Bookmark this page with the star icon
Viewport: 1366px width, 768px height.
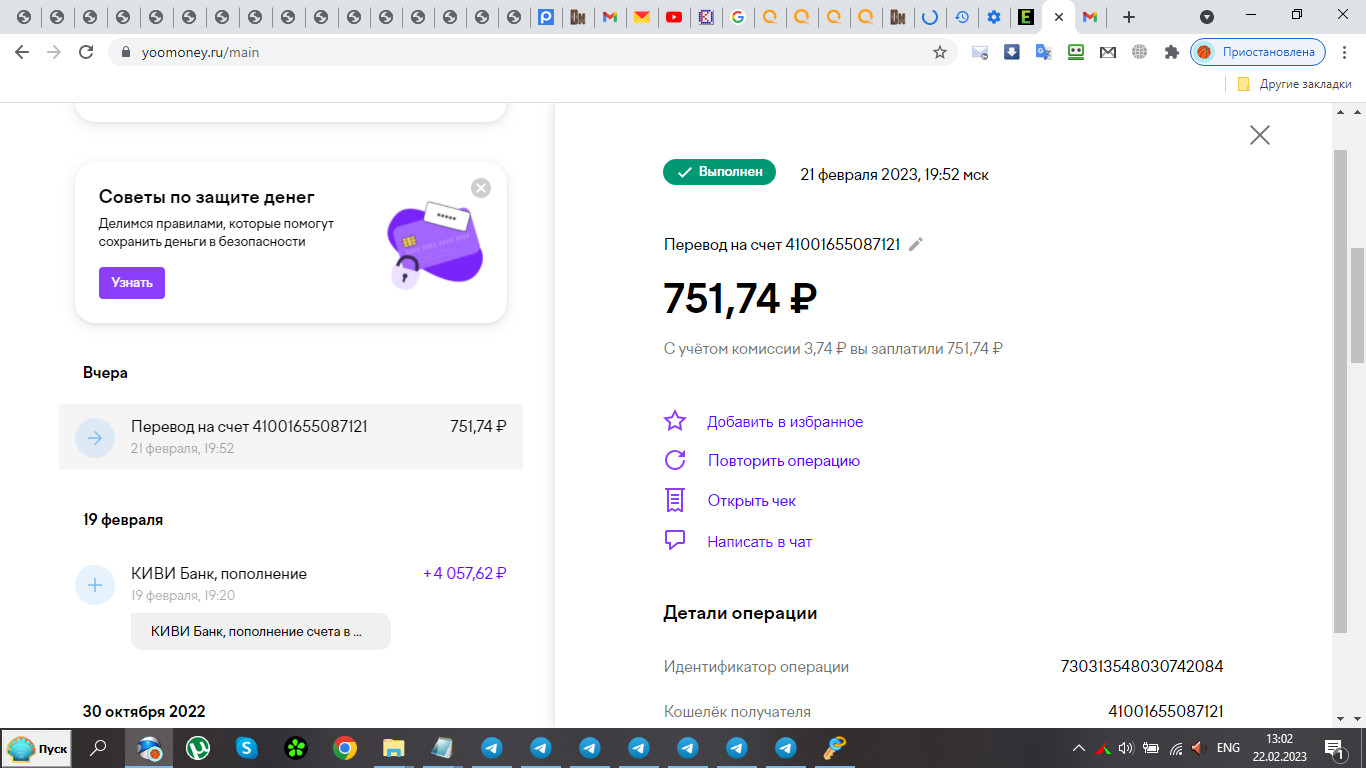pos(940,52)
